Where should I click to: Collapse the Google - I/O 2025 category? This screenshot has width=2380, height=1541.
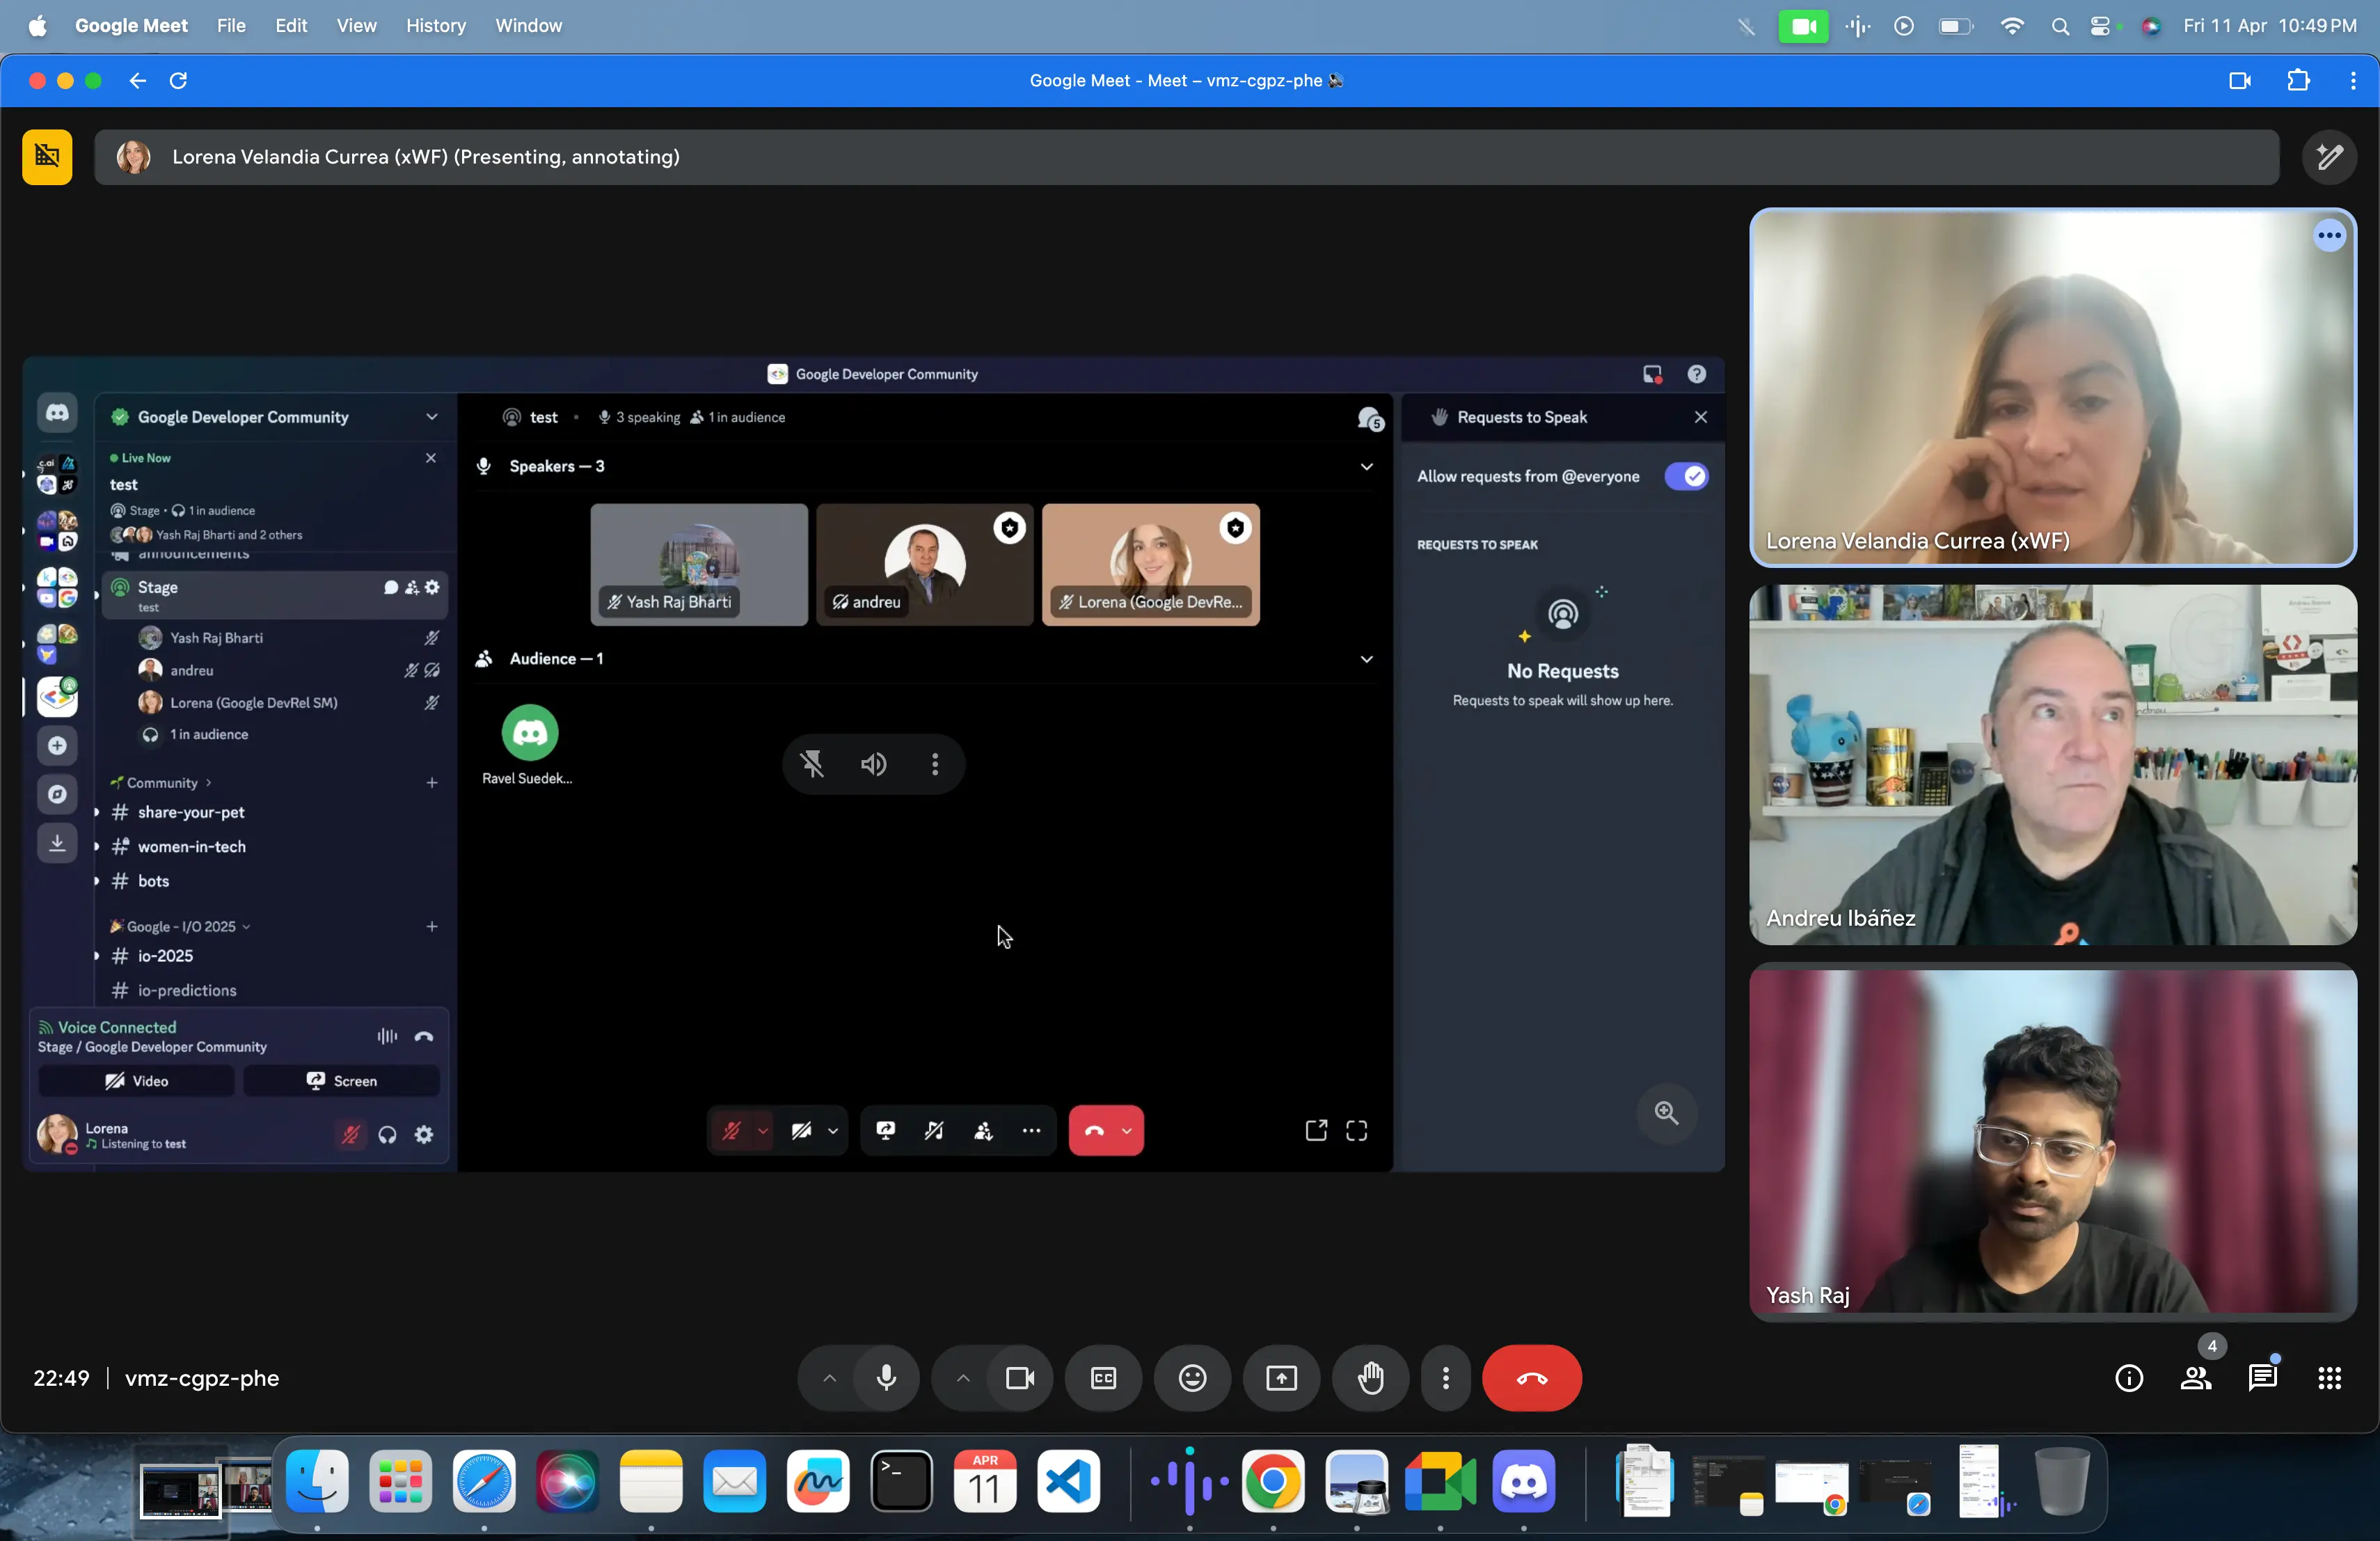point(180,926)
